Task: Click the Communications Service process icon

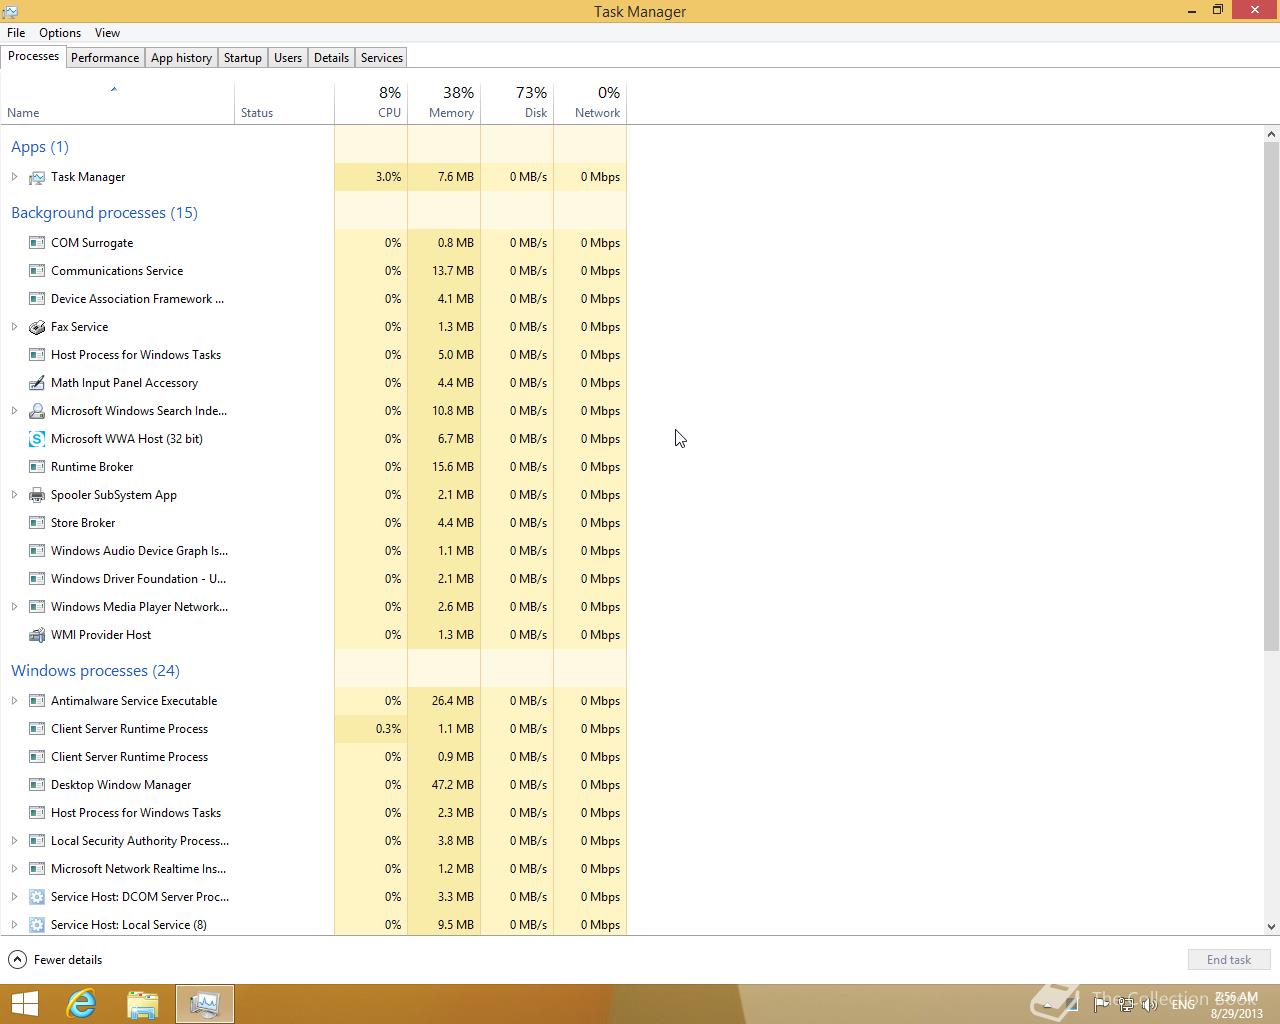Action: [37, 271]
